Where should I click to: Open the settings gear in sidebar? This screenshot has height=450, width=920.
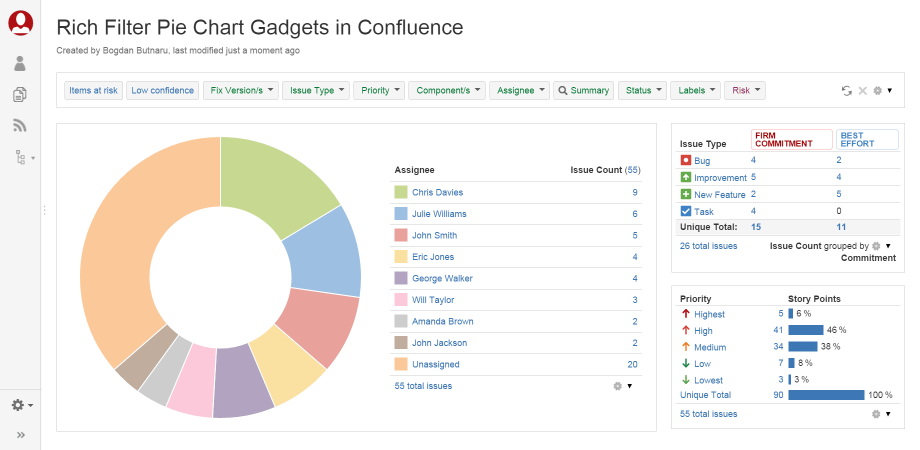click(x=20, y=405)
